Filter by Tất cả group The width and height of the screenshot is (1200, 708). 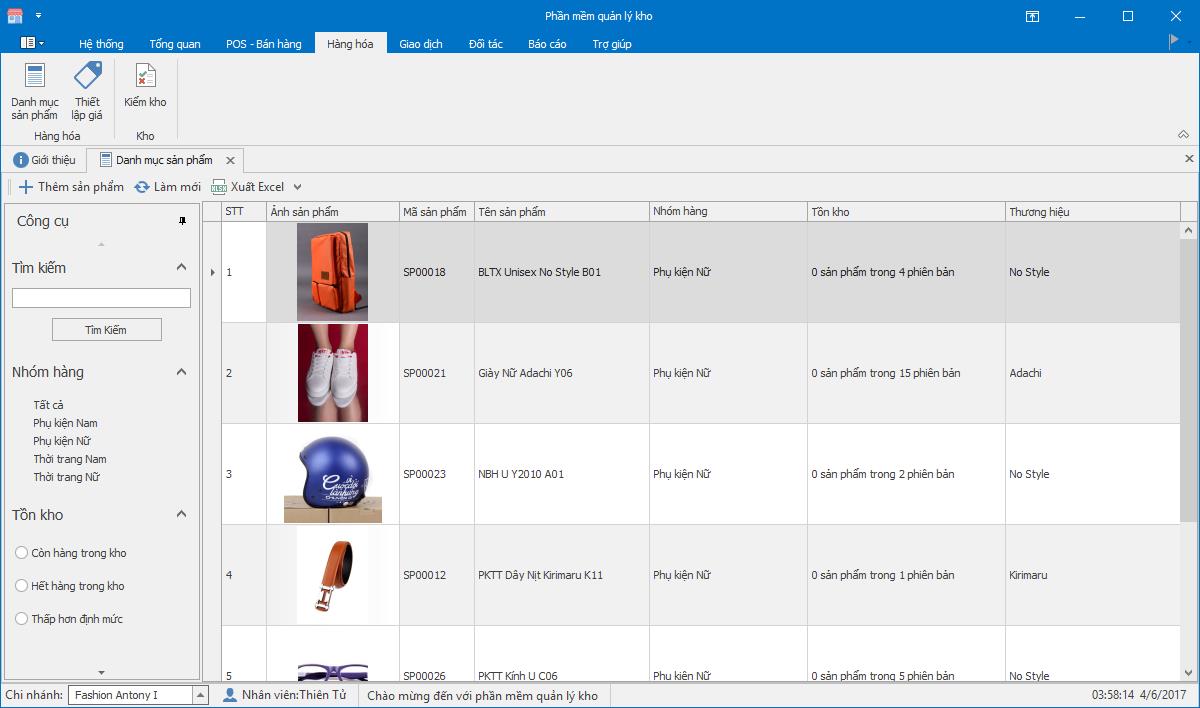48,405
